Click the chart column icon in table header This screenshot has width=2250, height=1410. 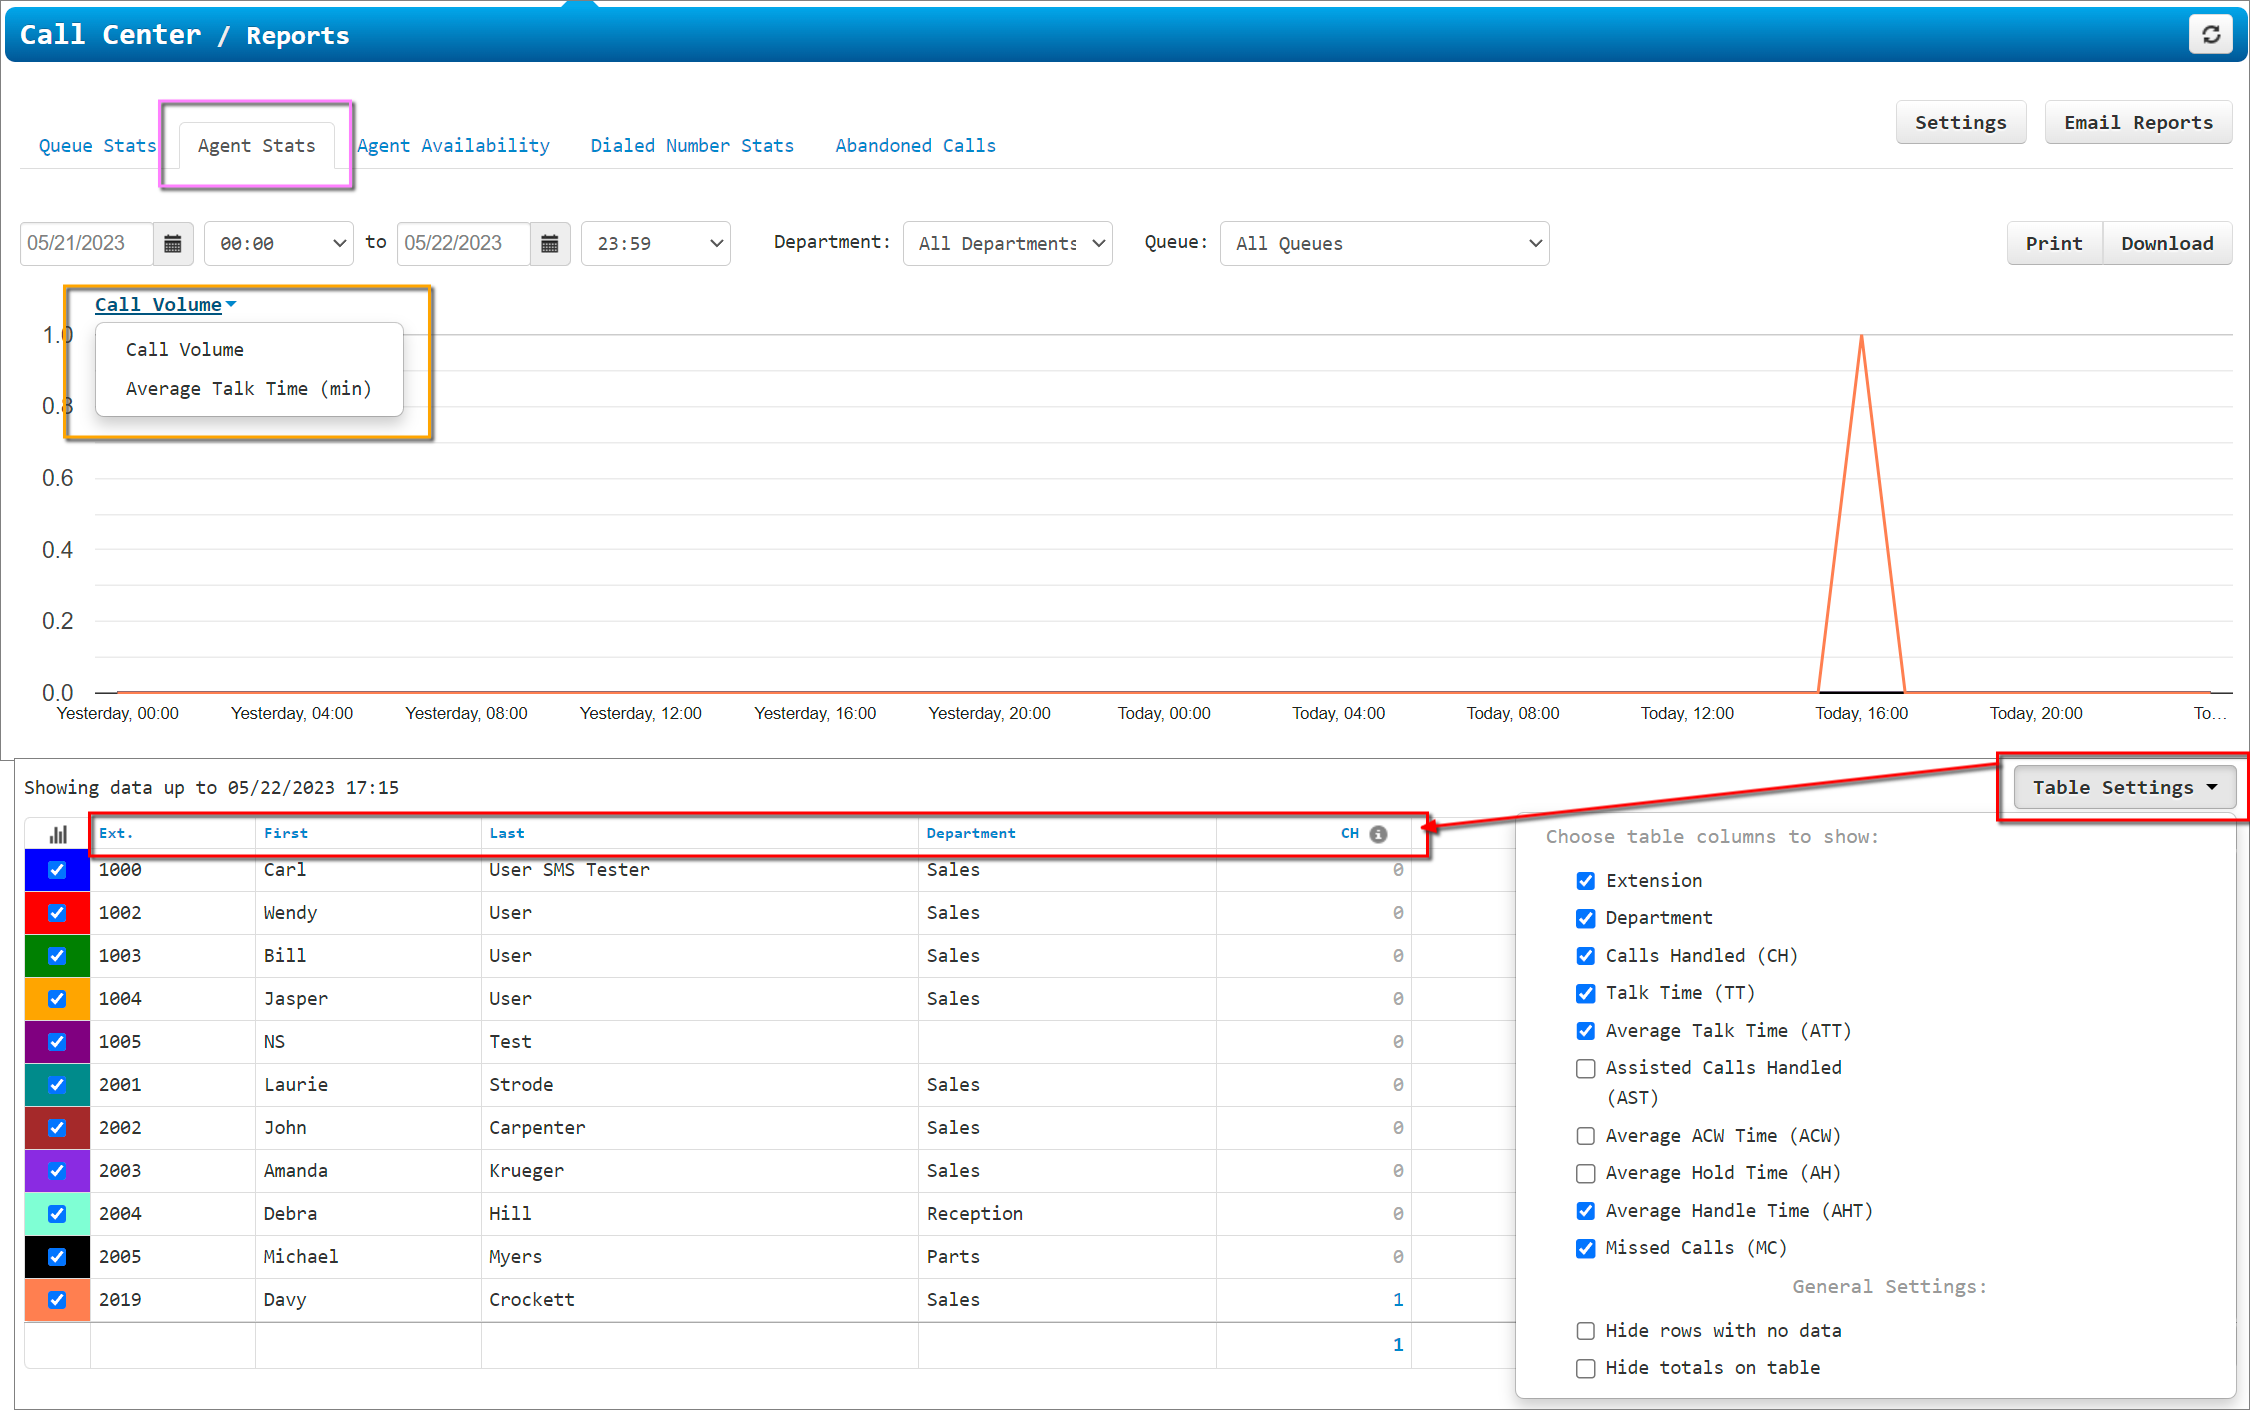click(58, 833)
